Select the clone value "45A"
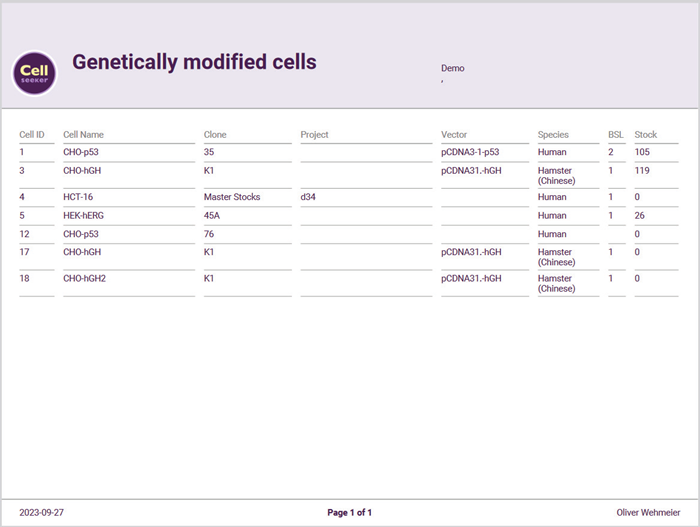 [212, 216]
